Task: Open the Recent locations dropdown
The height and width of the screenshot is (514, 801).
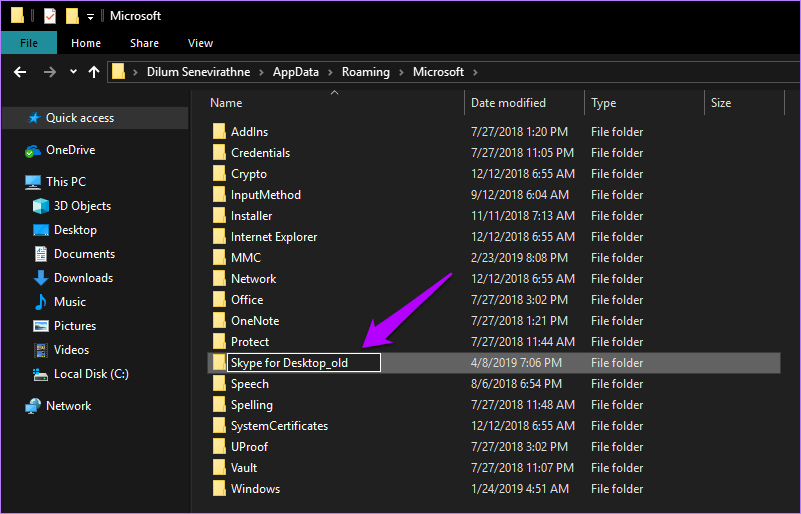Action: pos(73,72)
